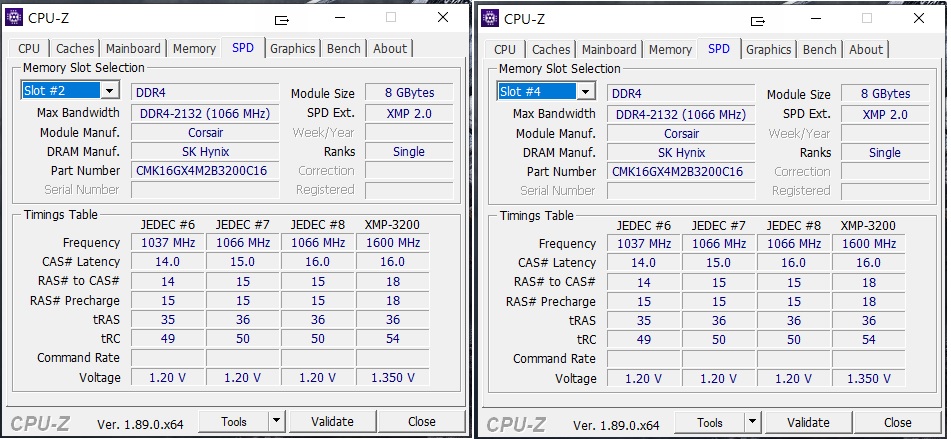Open About tab in right window
The width and height of the screenshot is (951, 439).
pos(866,50)
